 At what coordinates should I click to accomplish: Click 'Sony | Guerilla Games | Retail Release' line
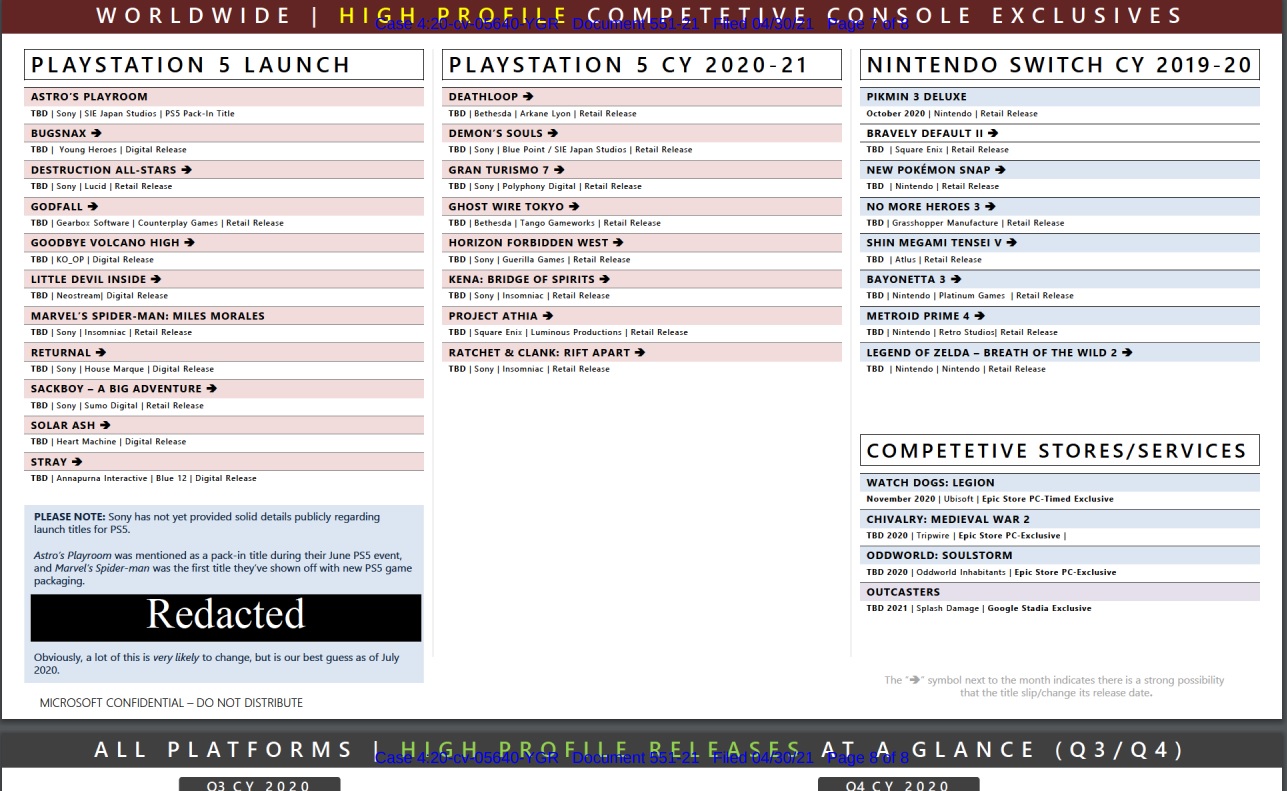(x=539, y=260)
